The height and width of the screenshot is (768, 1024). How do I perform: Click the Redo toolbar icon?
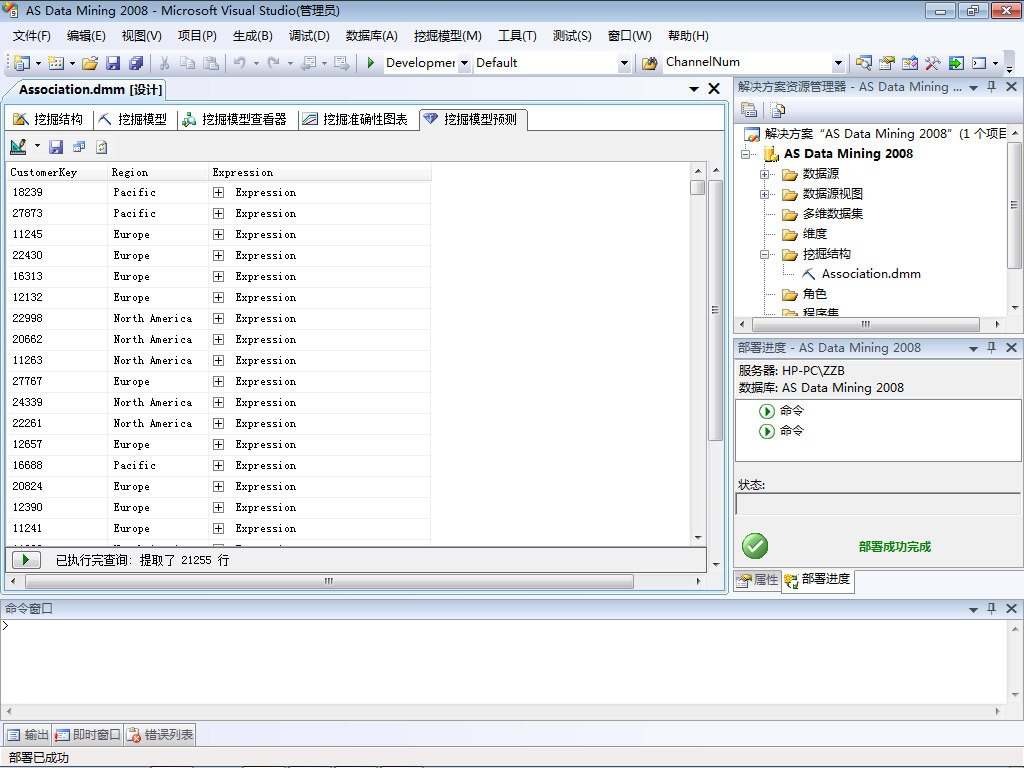274,63
